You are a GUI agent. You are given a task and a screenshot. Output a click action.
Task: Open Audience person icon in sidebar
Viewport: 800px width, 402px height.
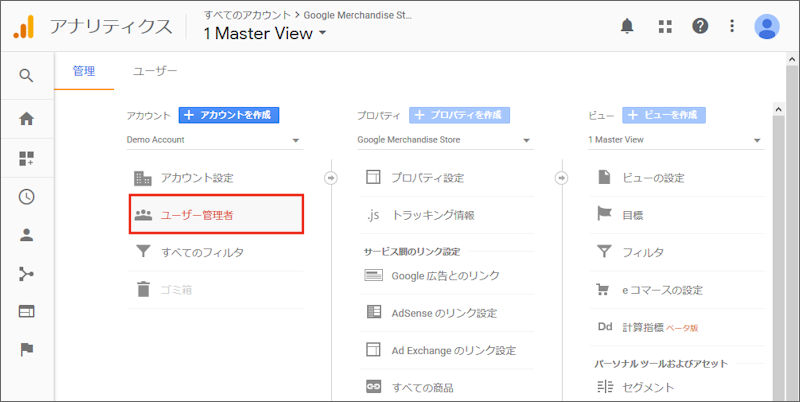tap(27, 235)
